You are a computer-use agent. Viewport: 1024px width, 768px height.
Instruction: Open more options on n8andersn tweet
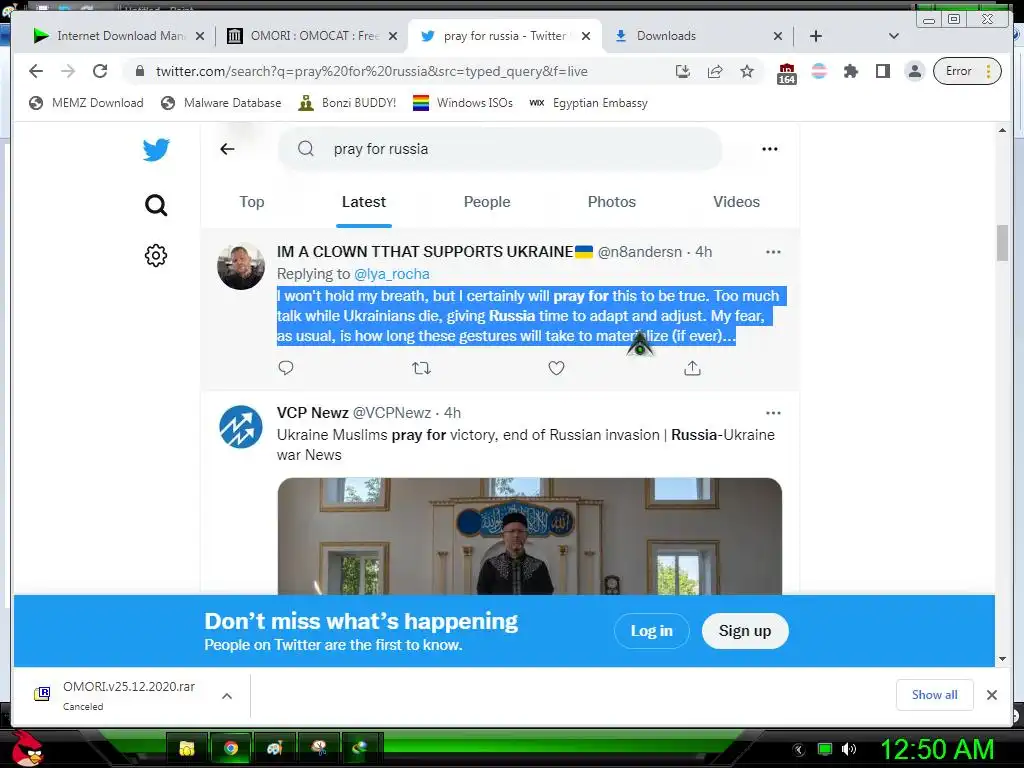[x=773, y=252]
